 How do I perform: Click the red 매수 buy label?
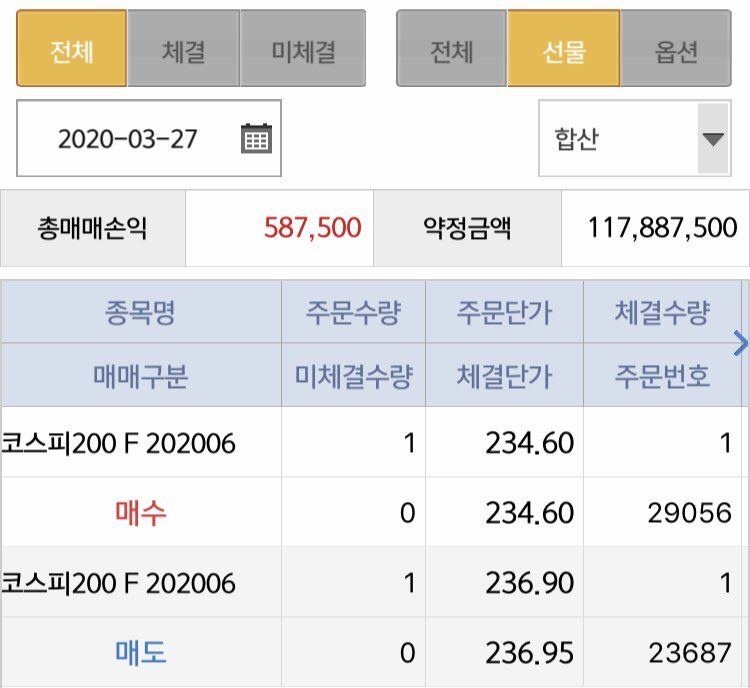point(140,513)
